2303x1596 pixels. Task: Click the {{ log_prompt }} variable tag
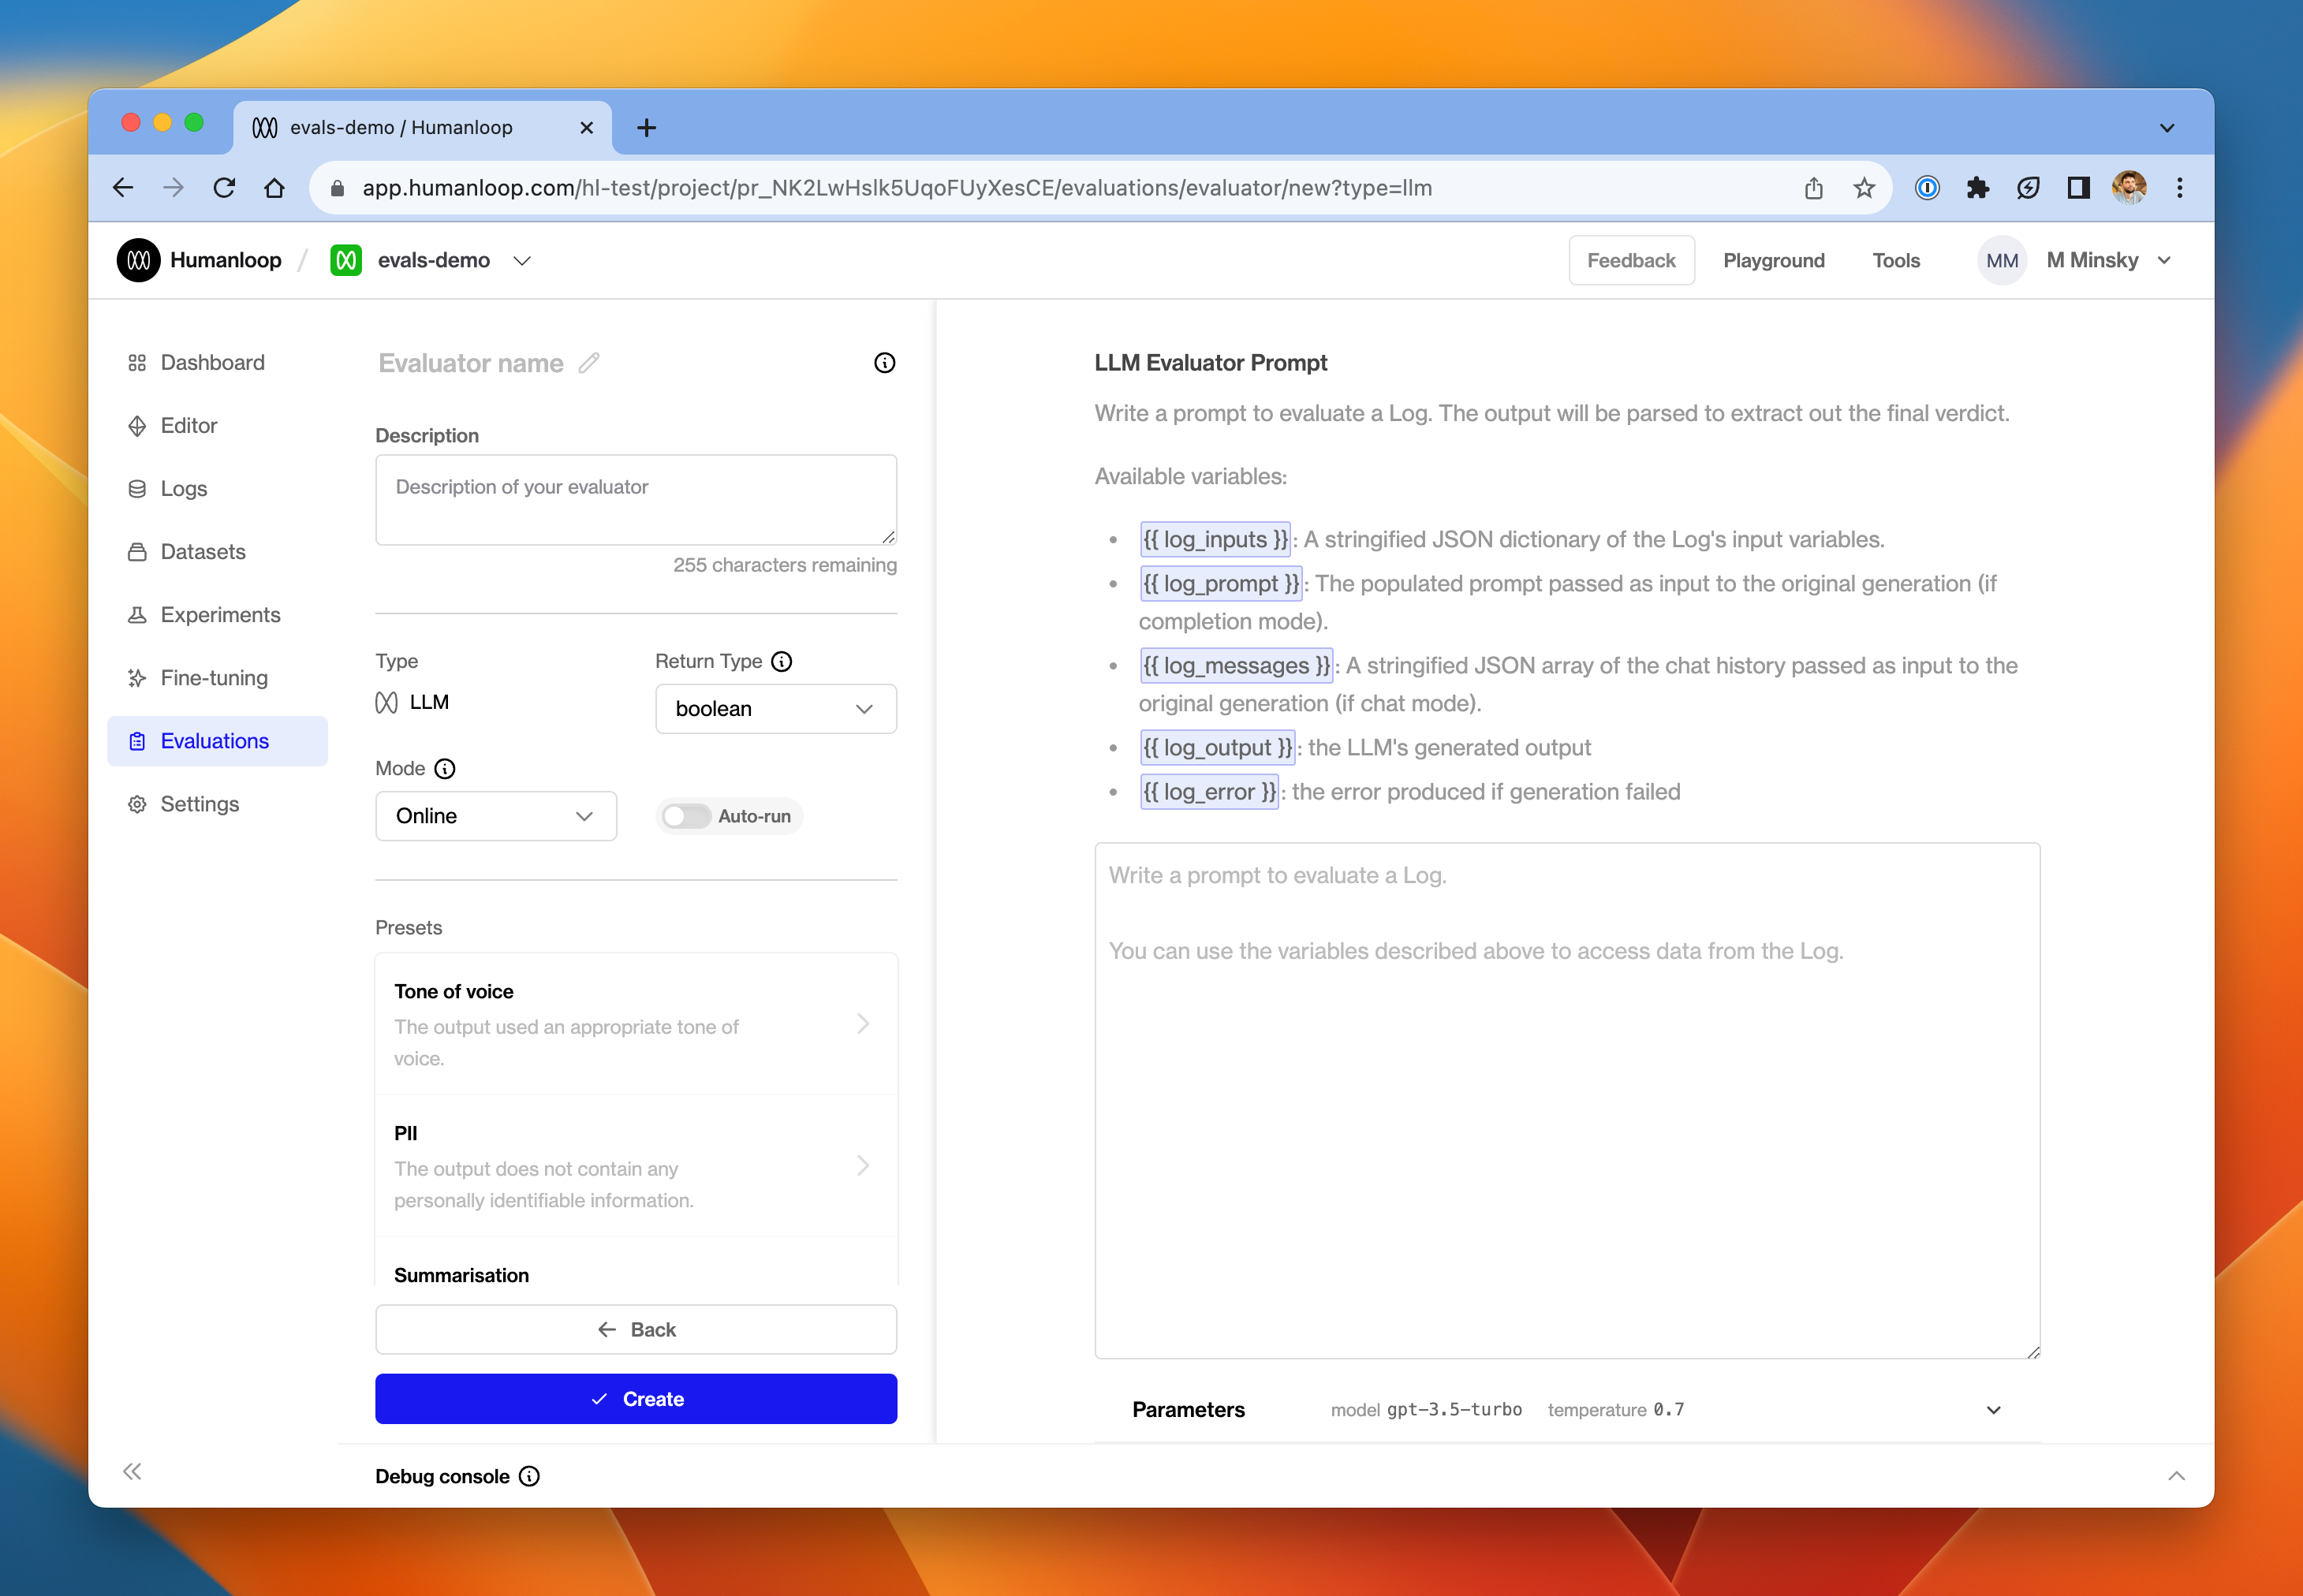pyautogui.click(x=1221, y=584)
